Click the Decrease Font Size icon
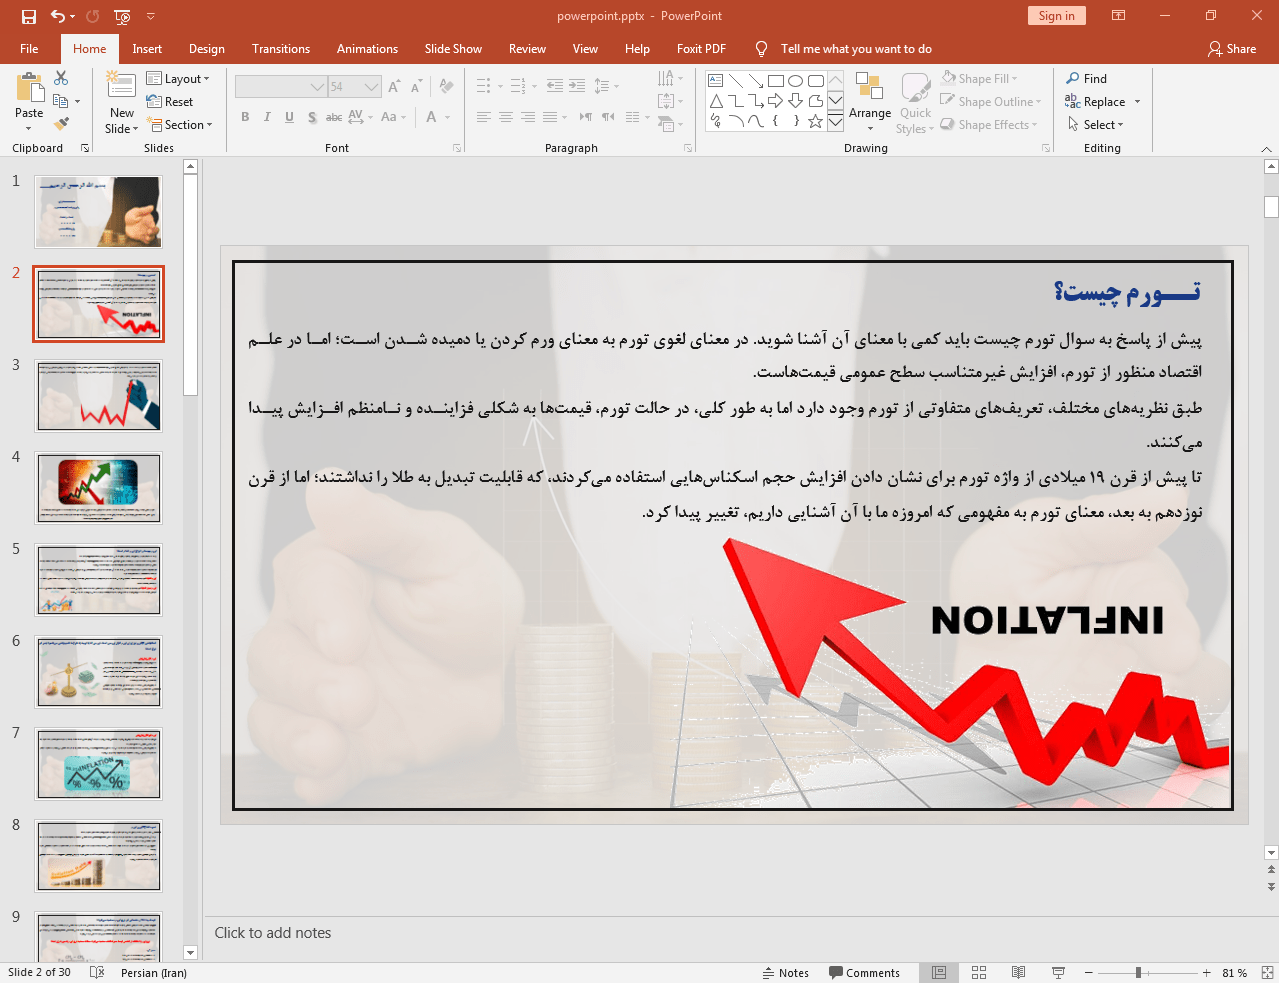The width and height of the screenshot is (1279, 983). 415,87
